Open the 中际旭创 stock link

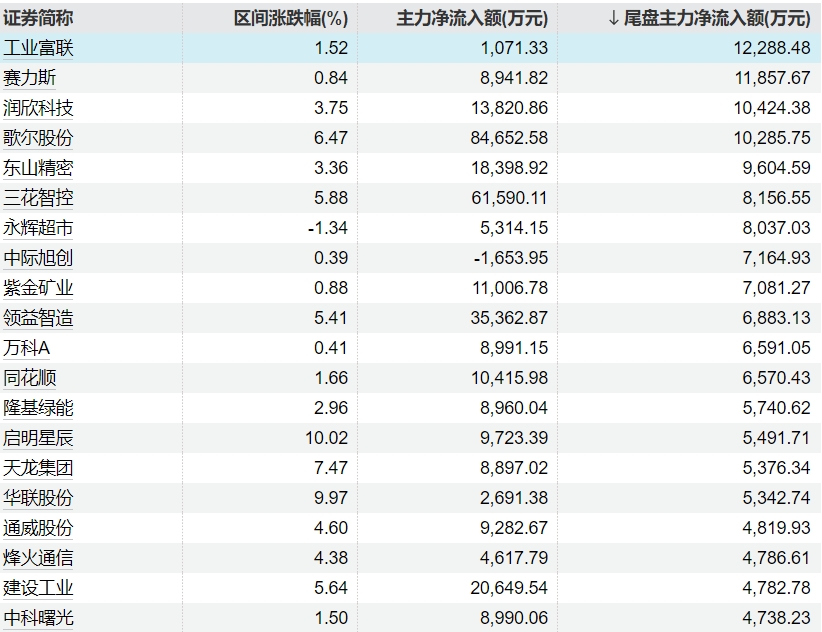(x=38, y=258)
